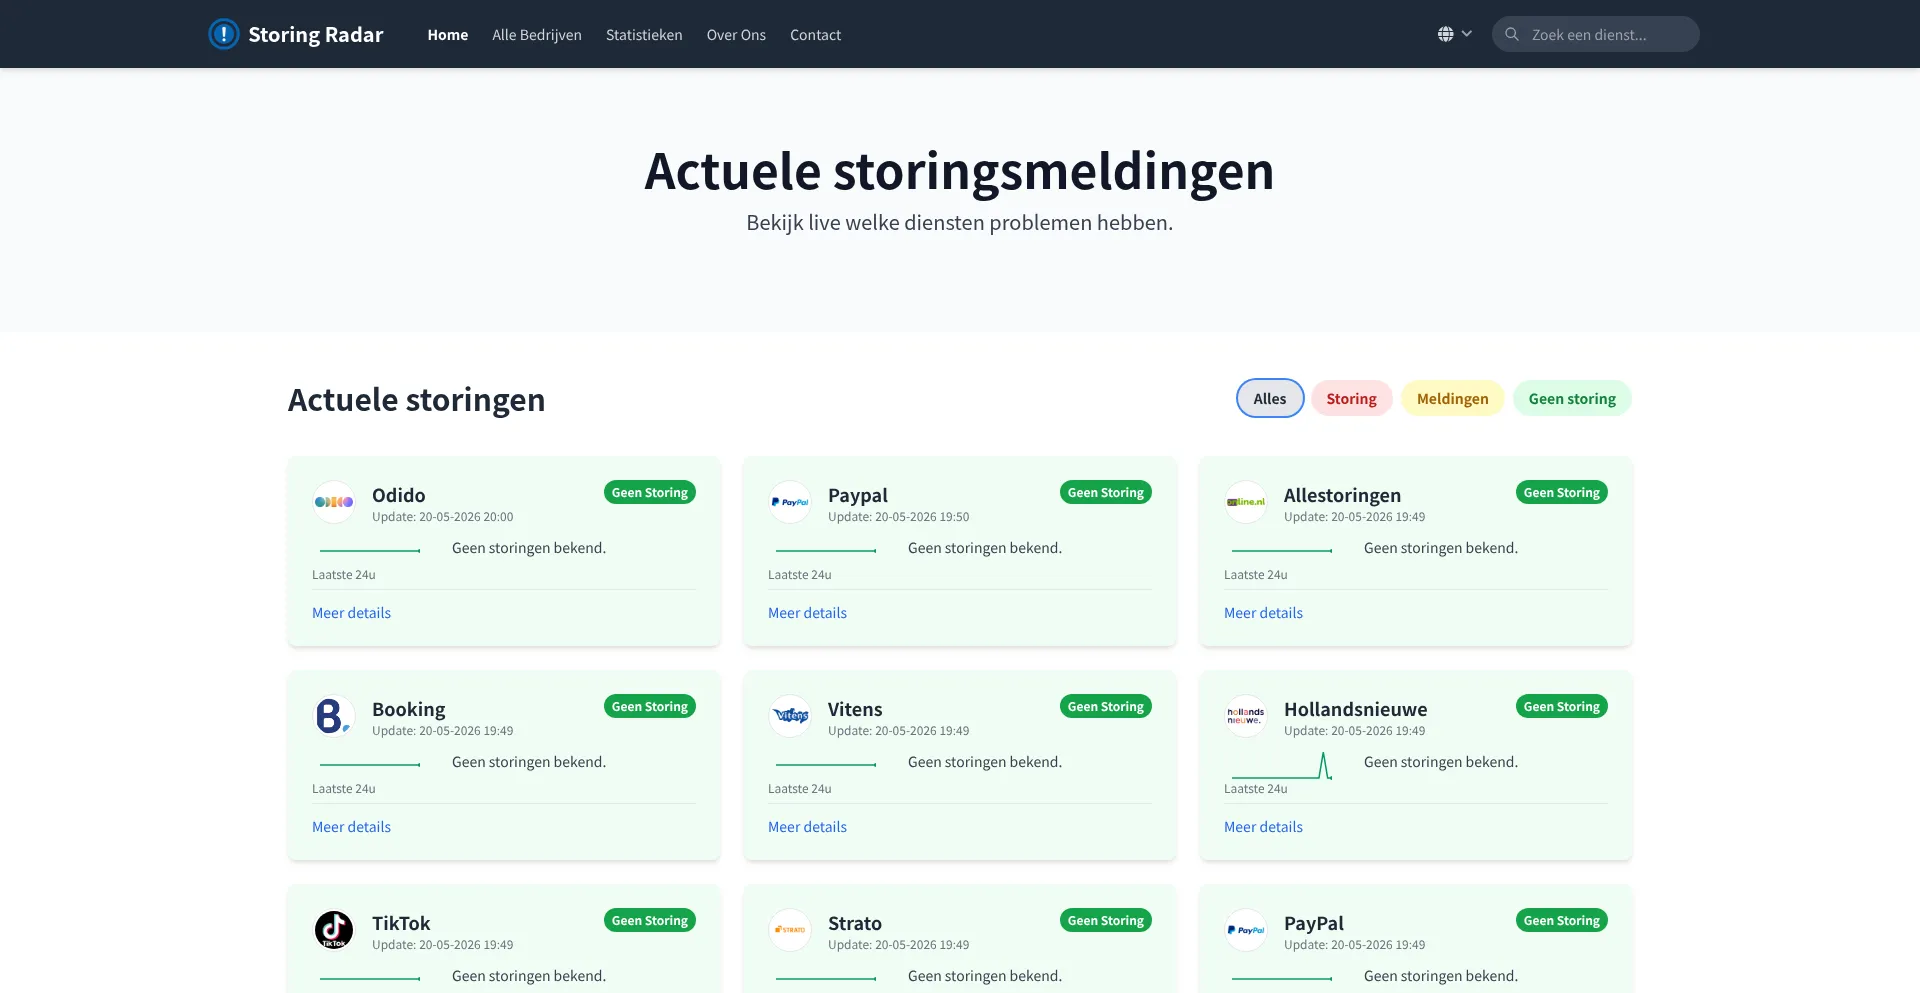Click TikTok's Geen Storing badge

650,920
